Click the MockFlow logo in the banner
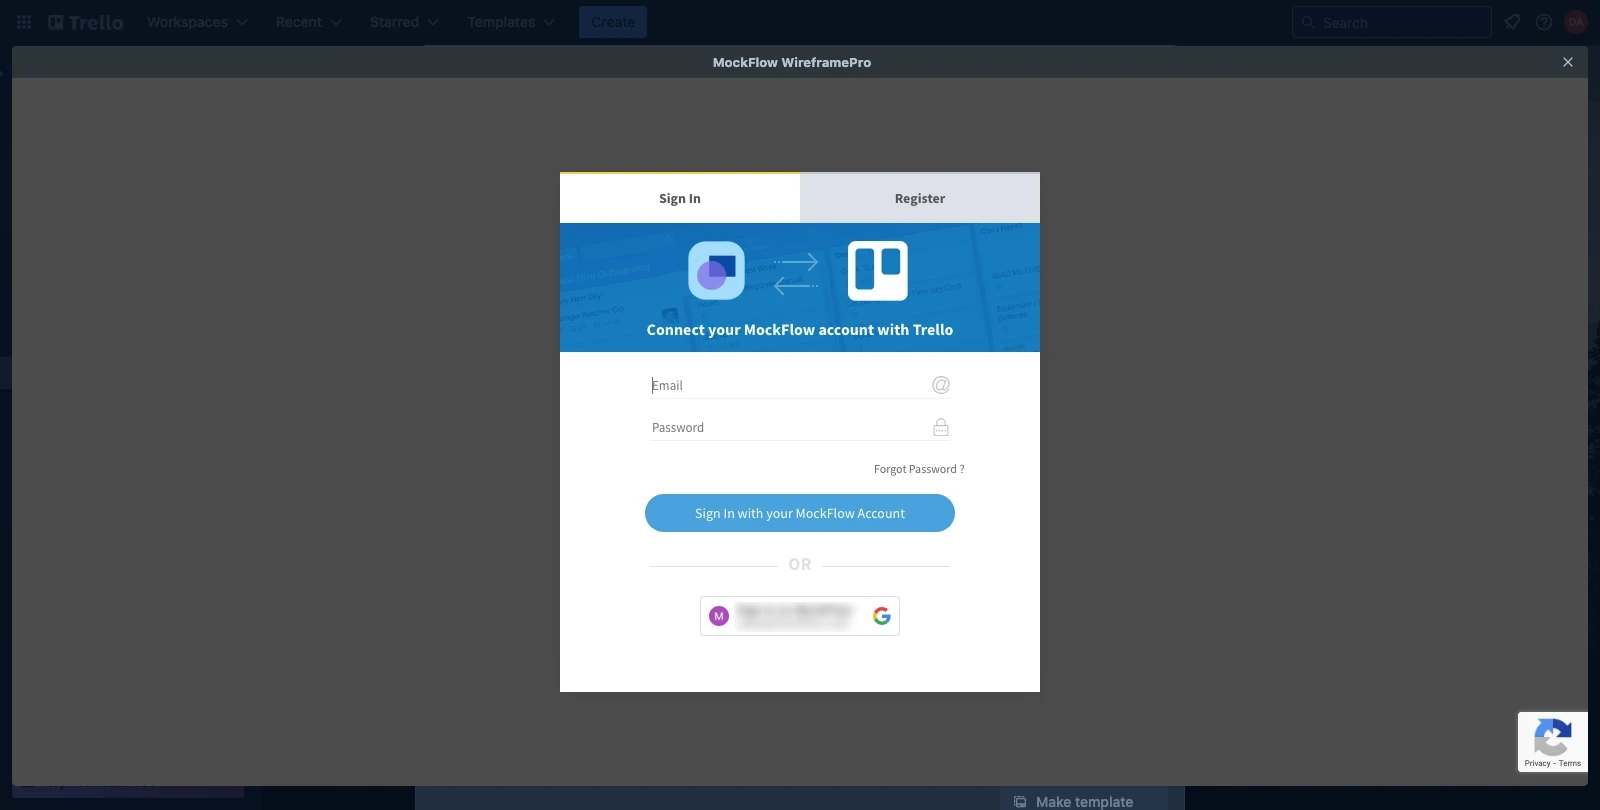This screenshot has height=810, width=1600. click(717, 270)
